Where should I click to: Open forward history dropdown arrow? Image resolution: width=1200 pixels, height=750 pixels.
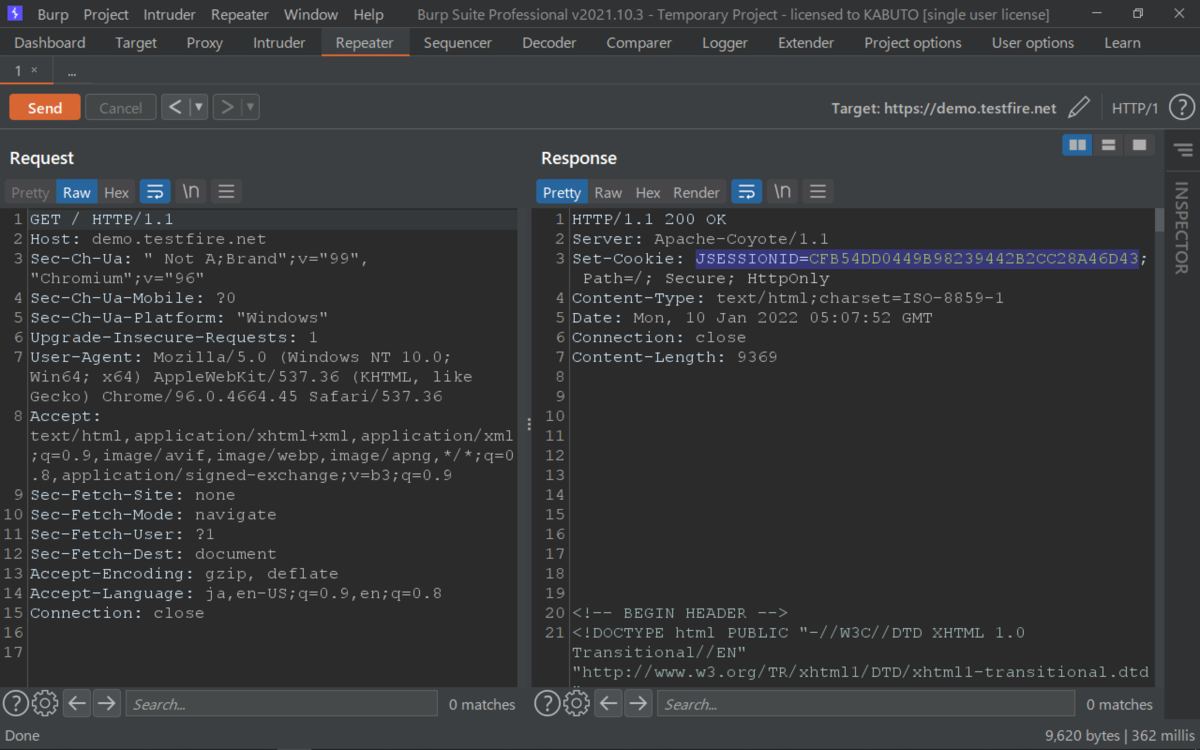click(x=251, y=107)
